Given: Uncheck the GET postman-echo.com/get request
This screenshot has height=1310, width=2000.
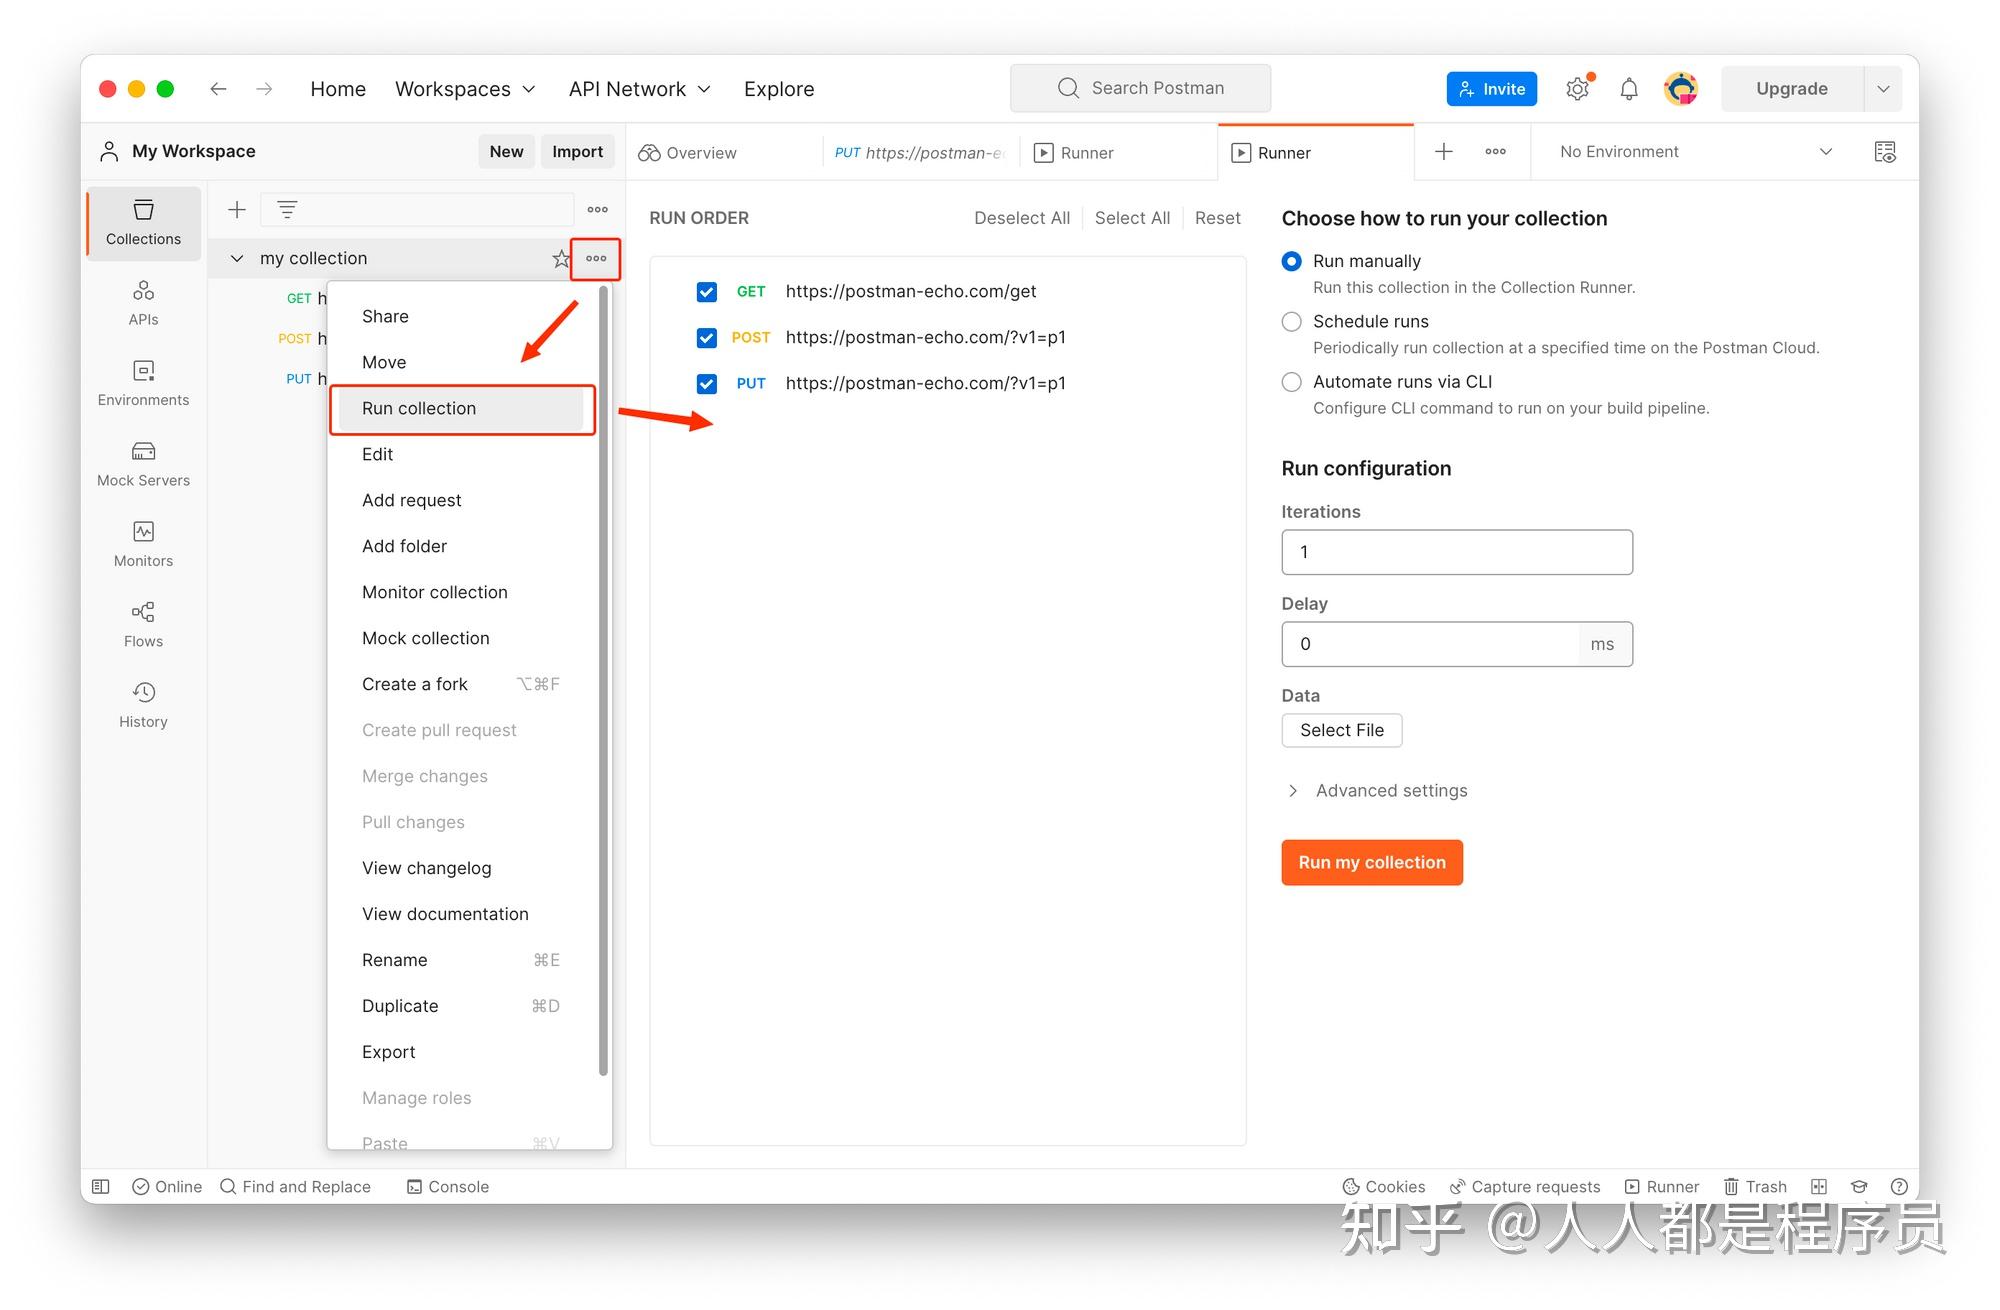Looking at the screenshot, I should (x=707, y=292).
